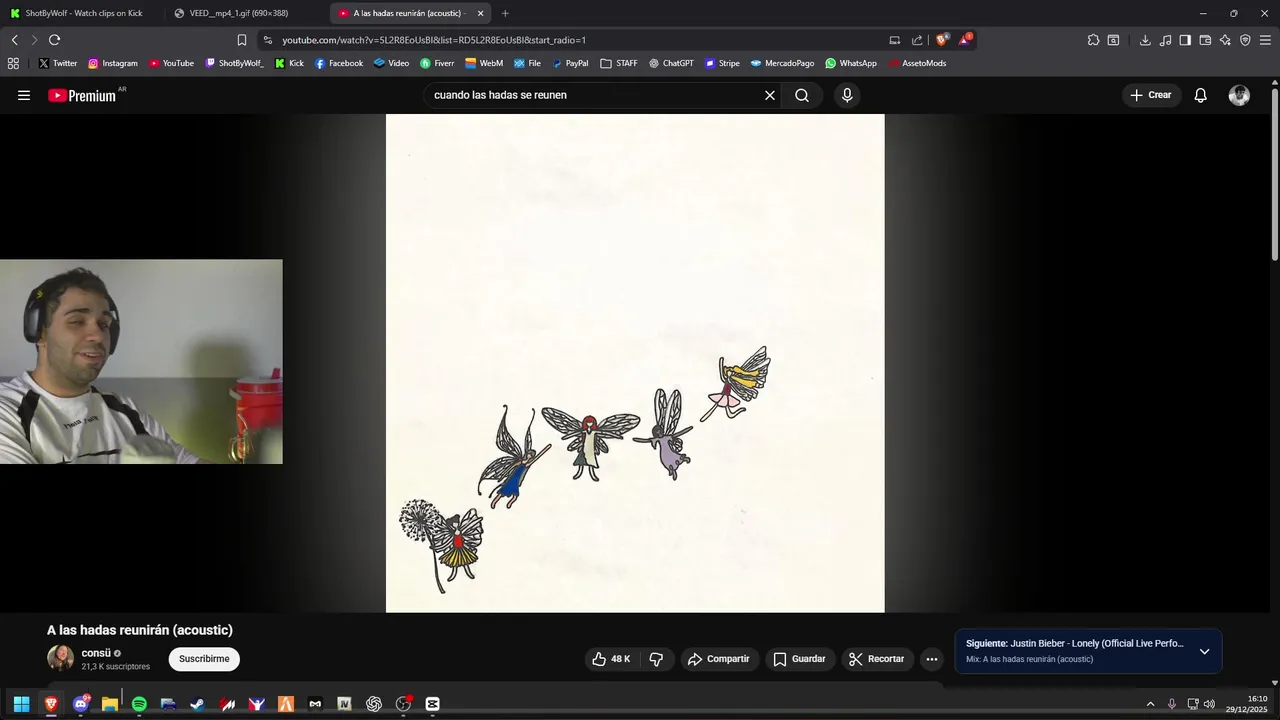Open the ShotByWolf_ Twitch bookmark

pos(234,63)
